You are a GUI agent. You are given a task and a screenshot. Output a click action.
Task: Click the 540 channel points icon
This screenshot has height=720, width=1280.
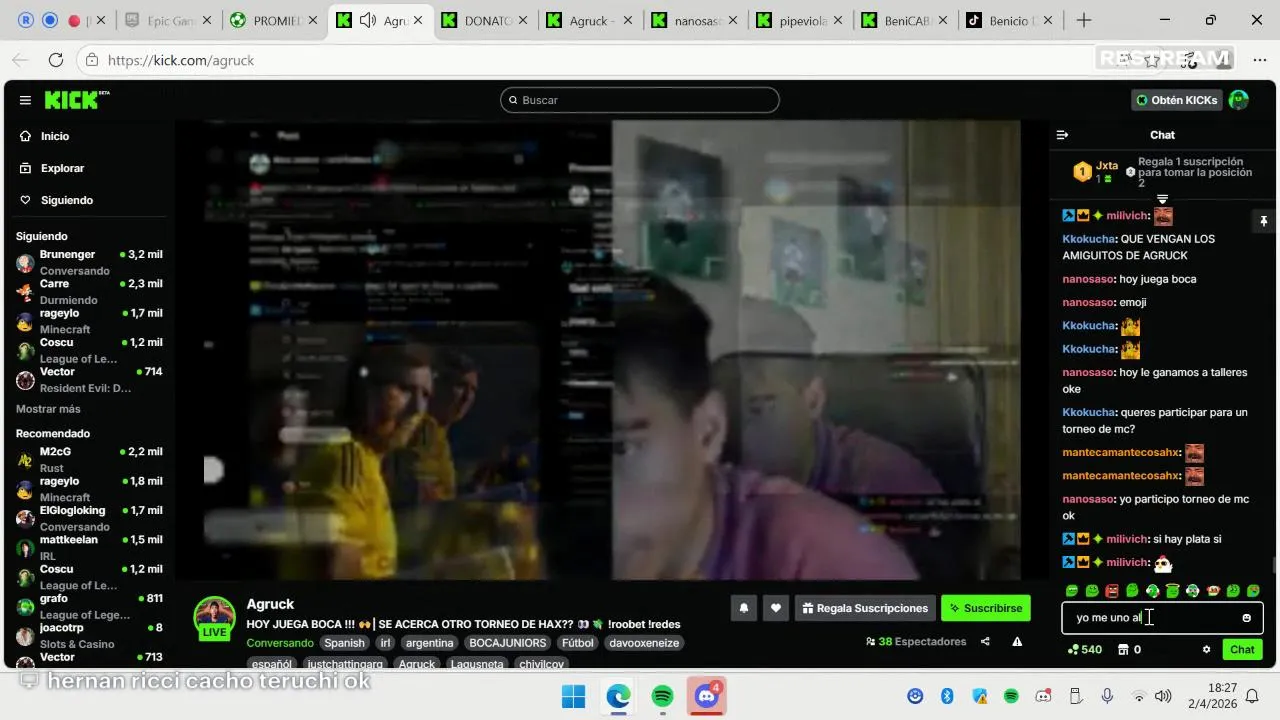coord(1085,649)
